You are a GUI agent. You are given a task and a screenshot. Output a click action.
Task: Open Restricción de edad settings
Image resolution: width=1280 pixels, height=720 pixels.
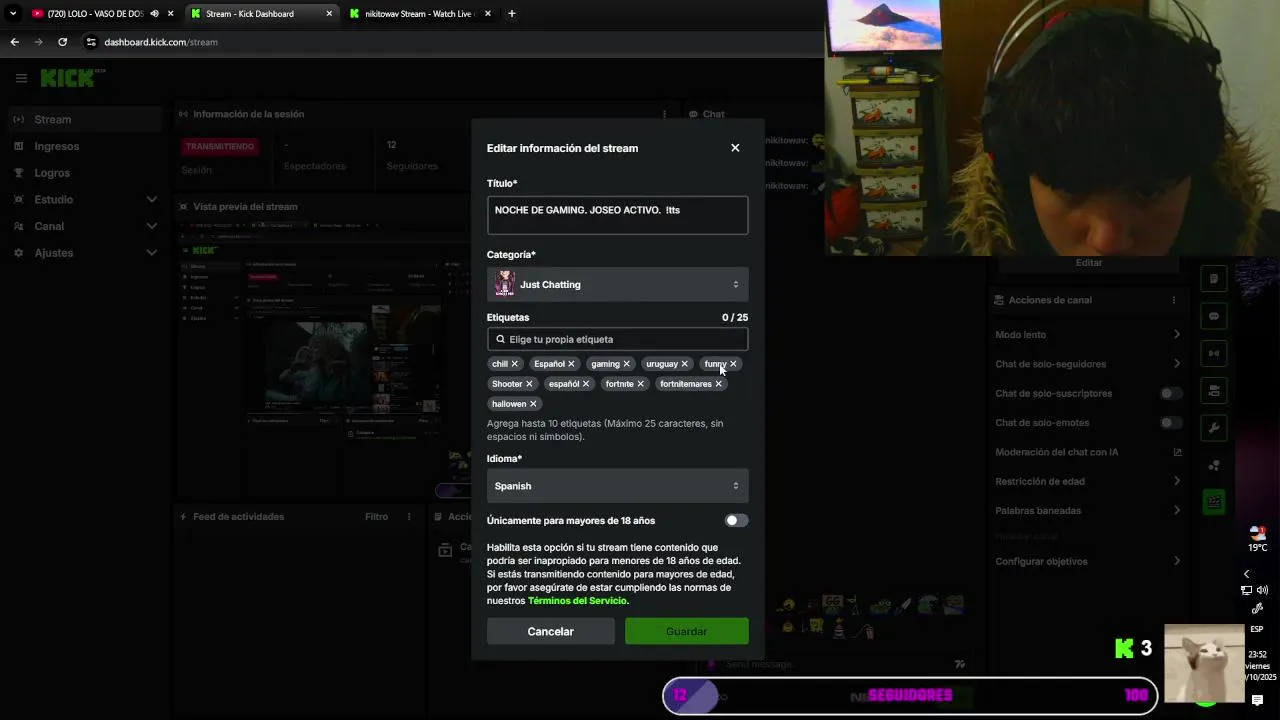tap(1088, 481)
